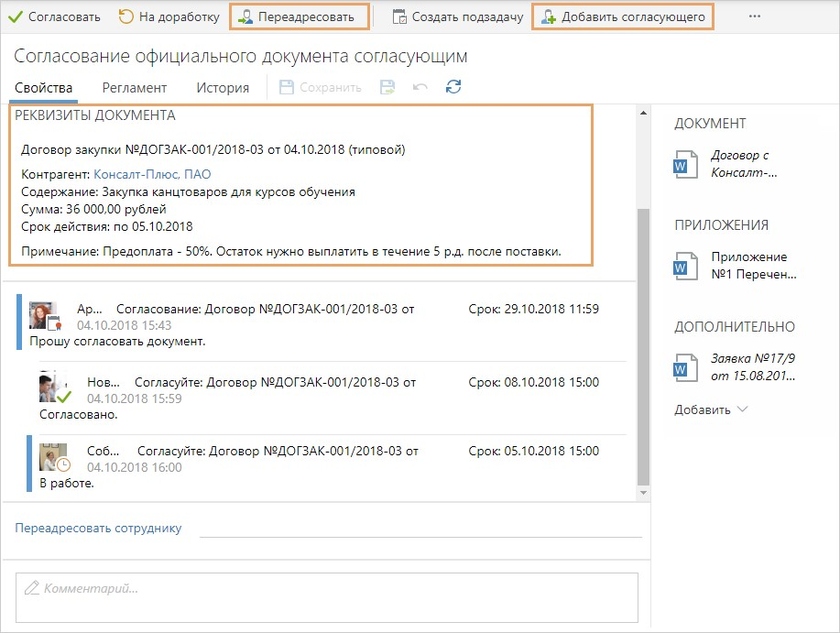Send document На доработку
This screenshot has width=840, height=633.
pos(169,17)
